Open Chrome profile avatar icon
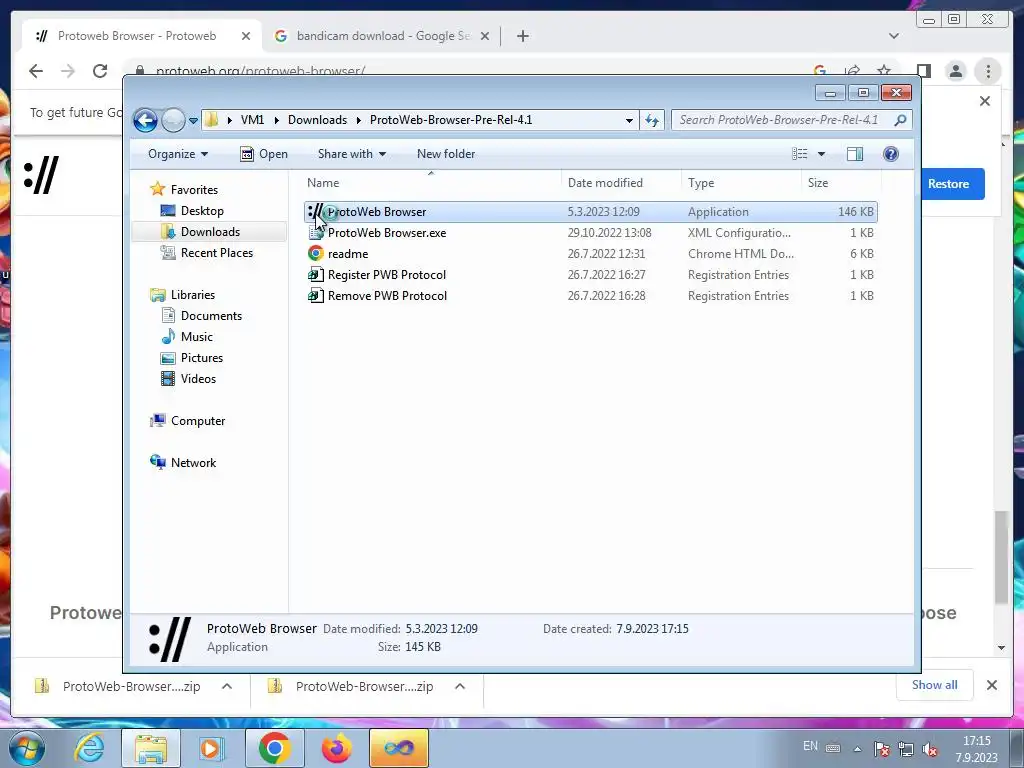Screen dimensions: 1024x768 pyautogui.click(x=955, y=71)
